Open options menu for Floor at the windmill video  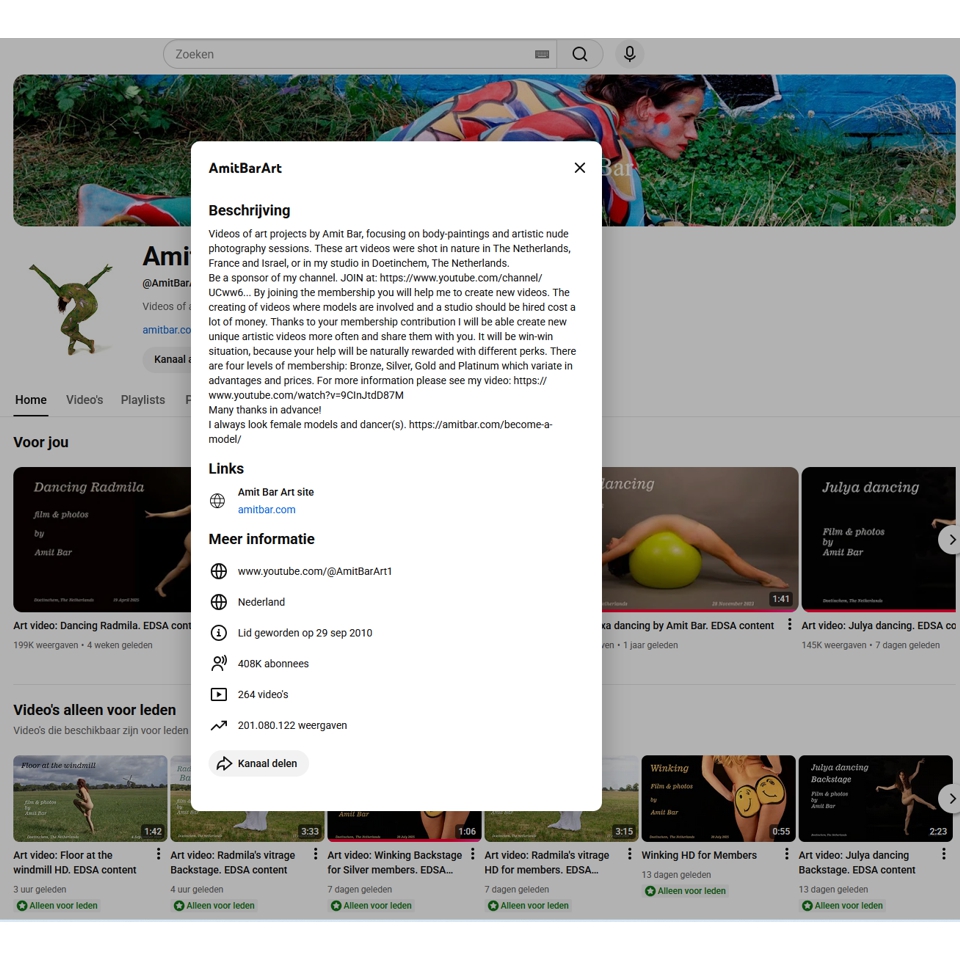pos(159,853)
